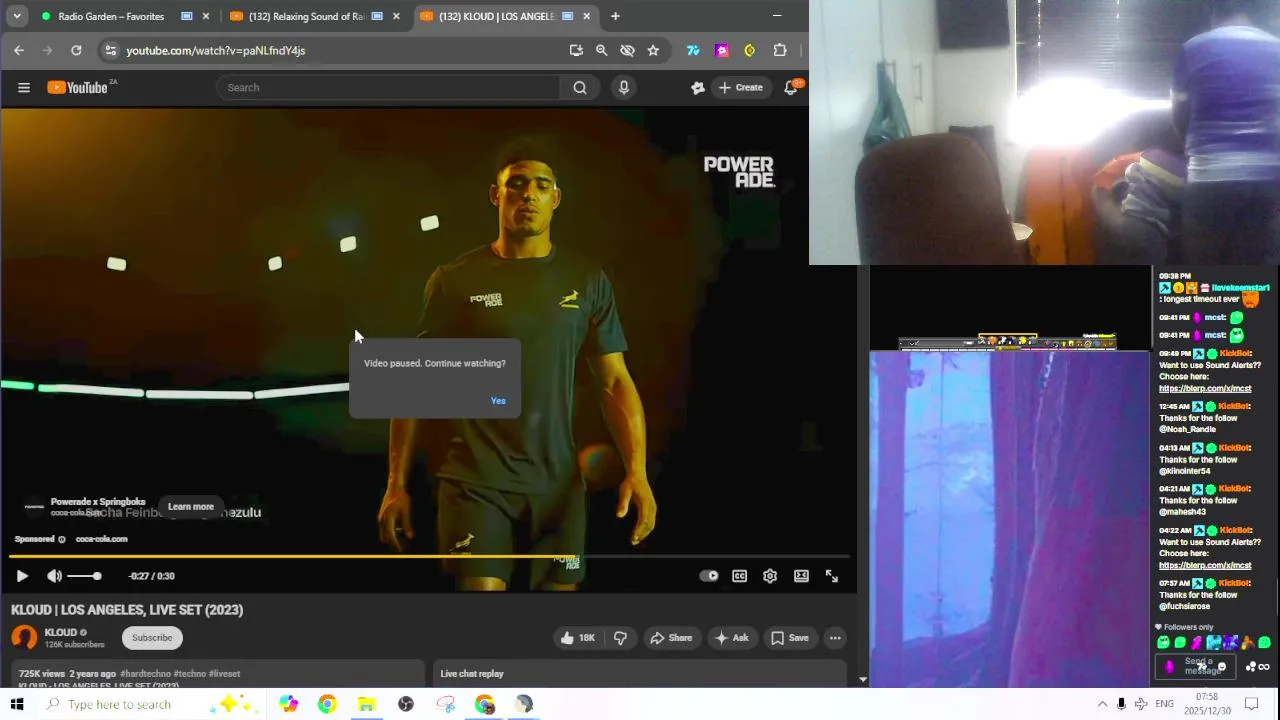Screen dimensions: 1280x720
Task: Open File Explorer from taskbar
Action: (x=366, y=704)
